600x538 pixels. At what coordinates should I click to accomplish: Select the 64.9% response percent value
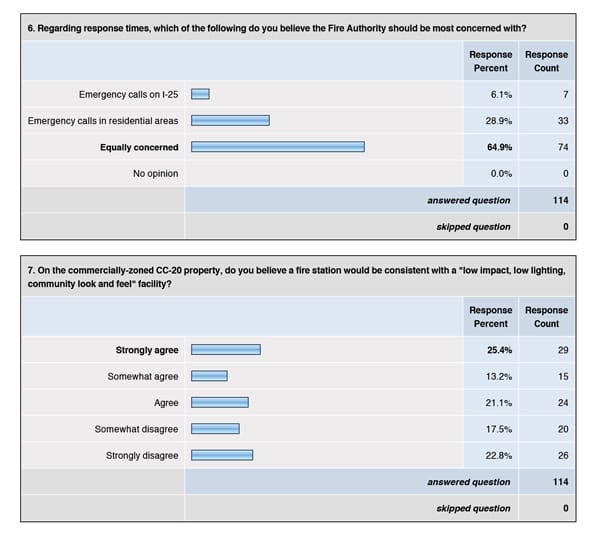pos(499,147)
